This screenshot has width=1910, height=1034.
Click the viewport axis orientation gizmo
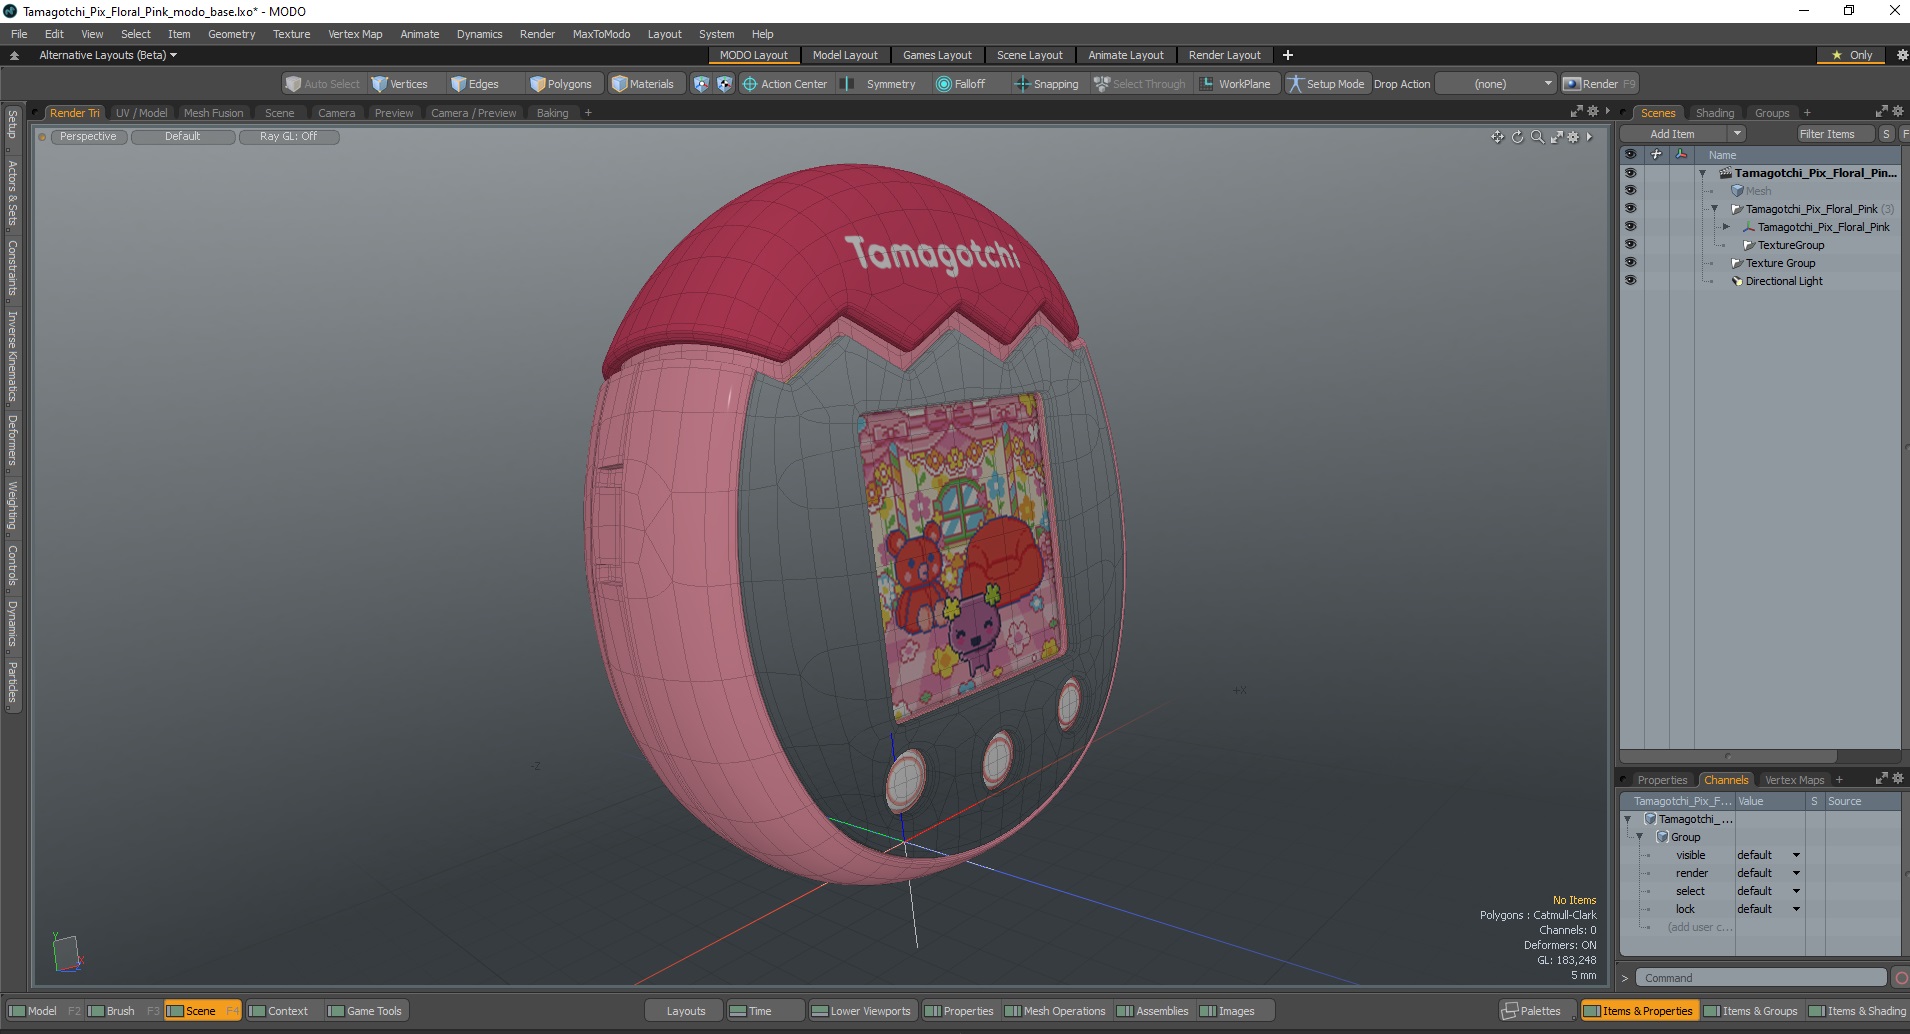coord(67,953)
